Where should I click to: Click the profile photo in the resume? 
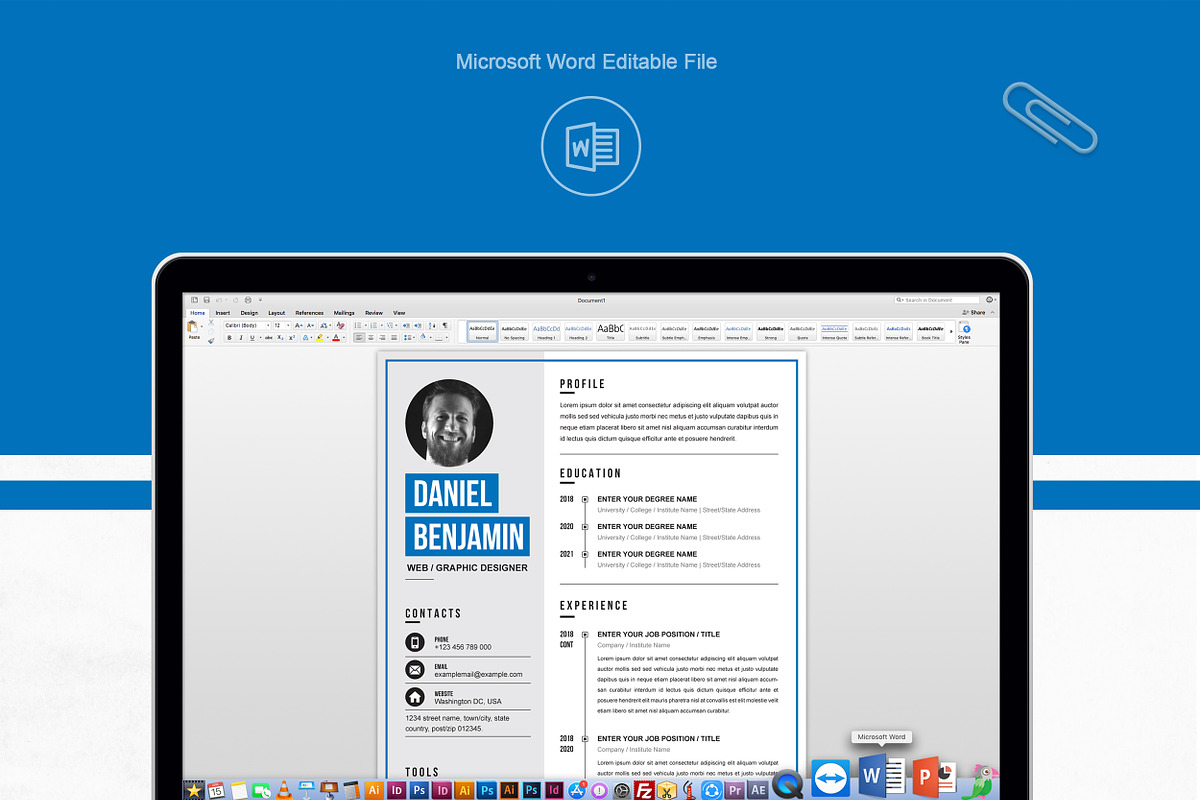point(449,423)
